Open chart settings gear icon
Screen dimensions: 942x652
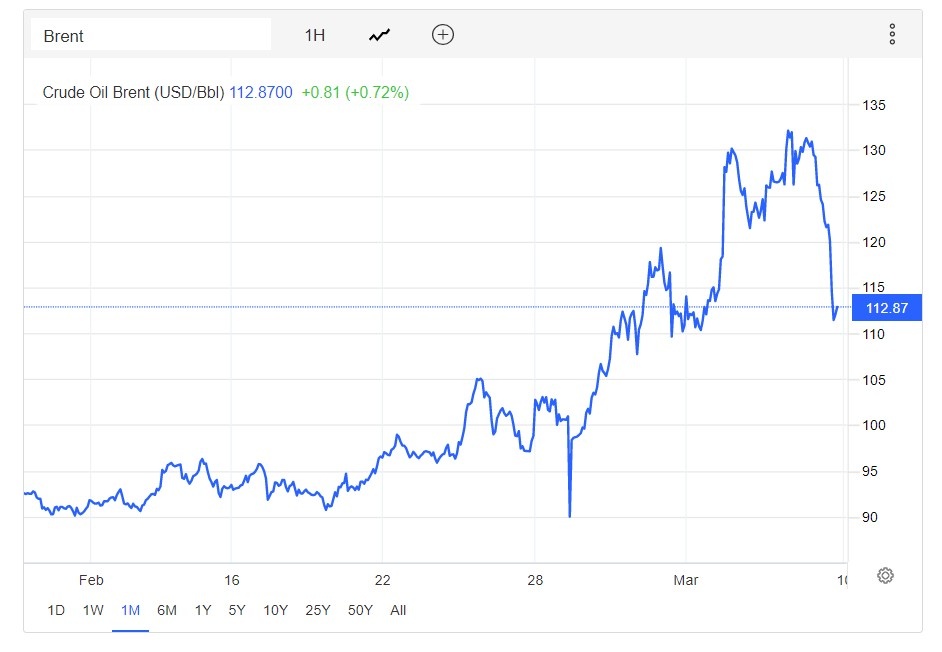tap(885, 575)
